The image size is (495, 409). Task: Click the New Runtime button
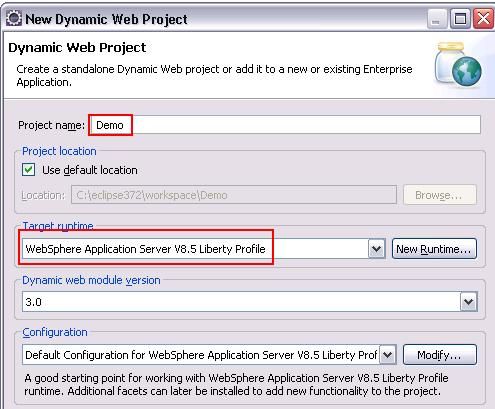(434, 249)
